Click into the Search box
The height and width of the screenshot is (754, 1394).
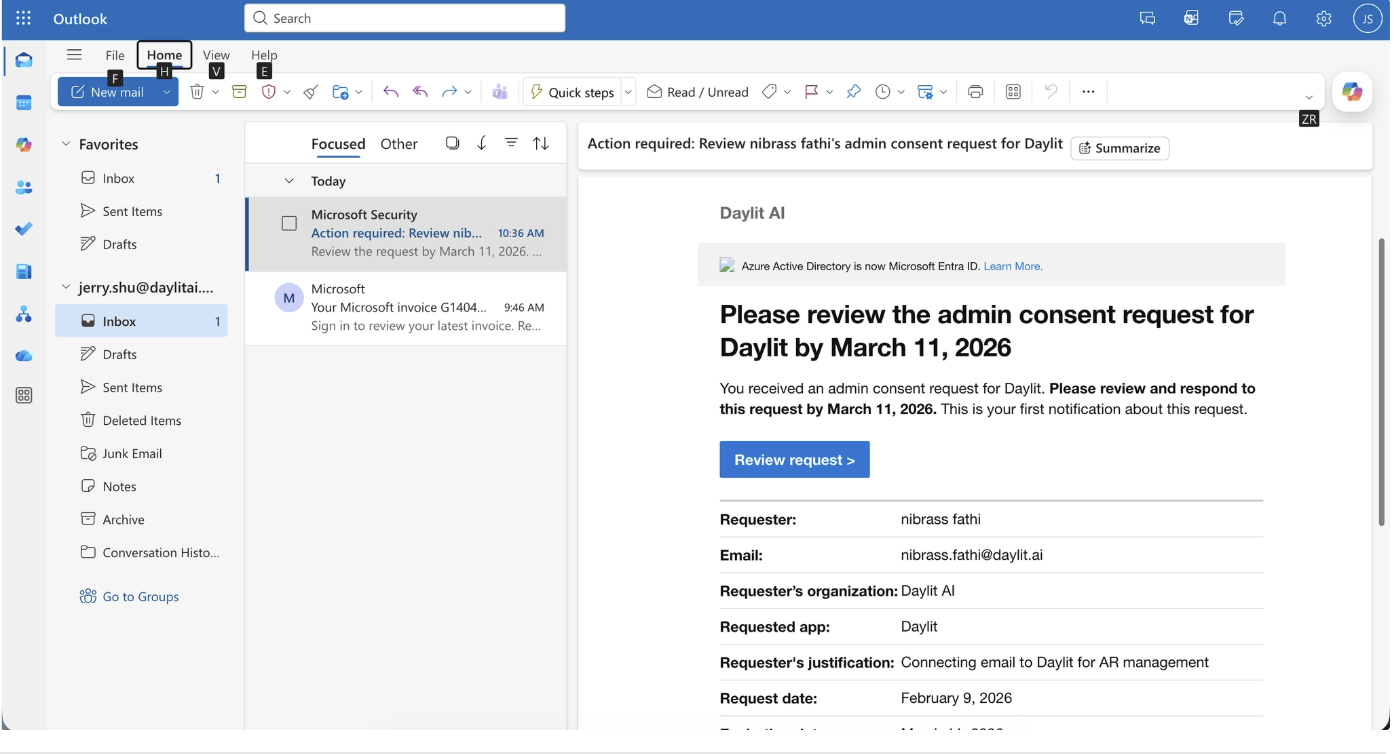(405, 18)
